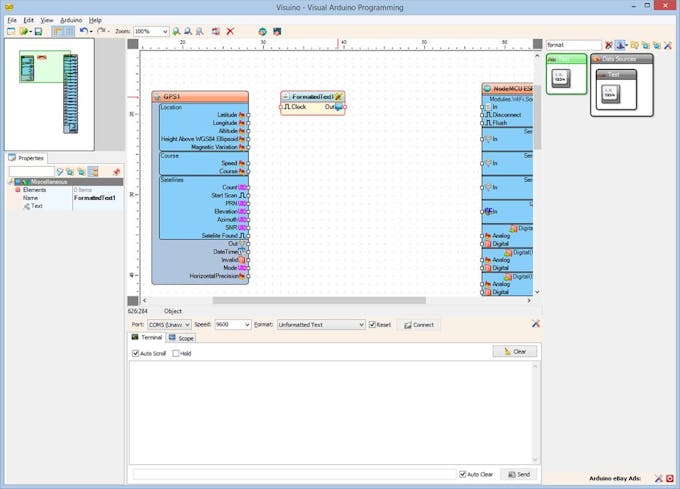Open the Arduino menu
680x489 pixels.
[x=70, y=20]
